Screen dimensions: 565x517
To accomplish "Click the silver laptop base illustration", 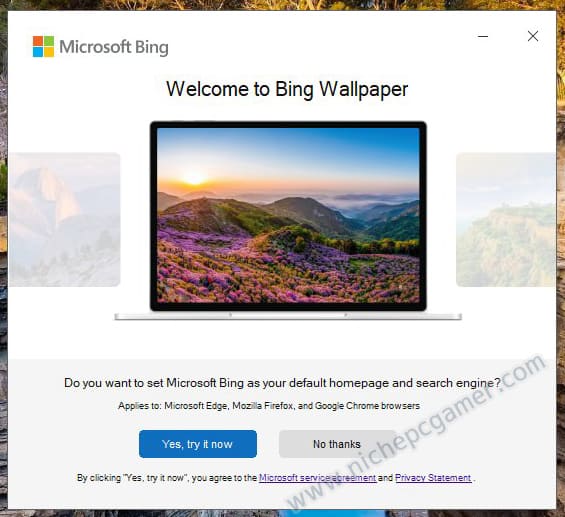I will (288, 317).
